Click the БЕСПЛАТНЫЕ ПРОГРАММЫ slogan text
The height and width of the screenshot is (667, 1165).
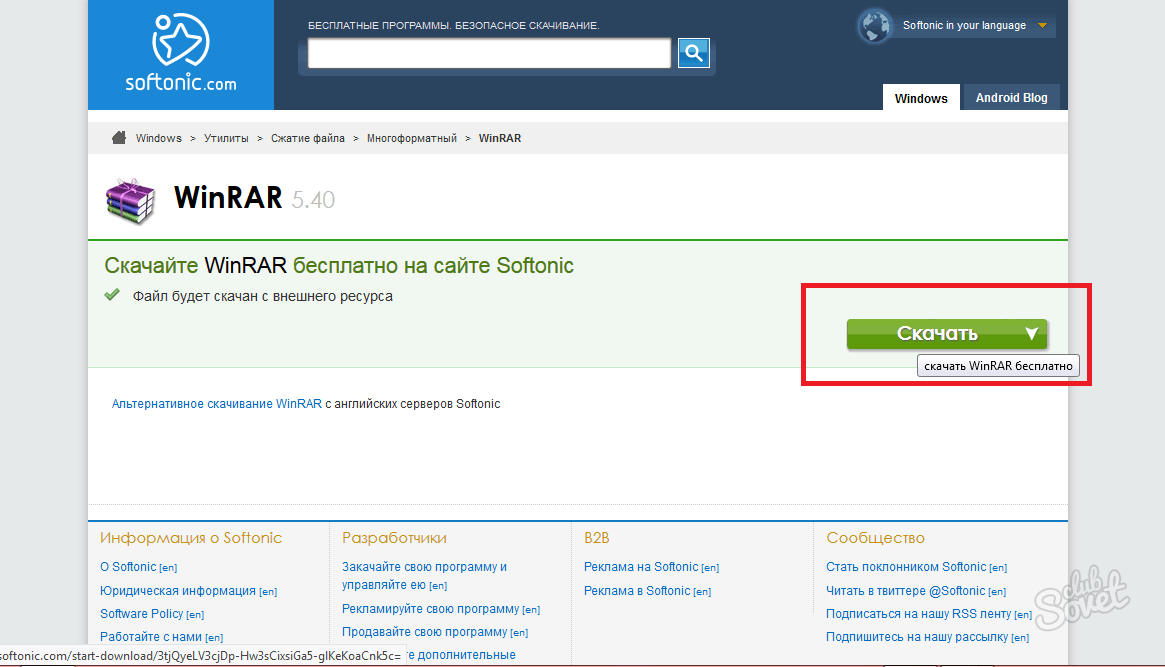point(453,25)
